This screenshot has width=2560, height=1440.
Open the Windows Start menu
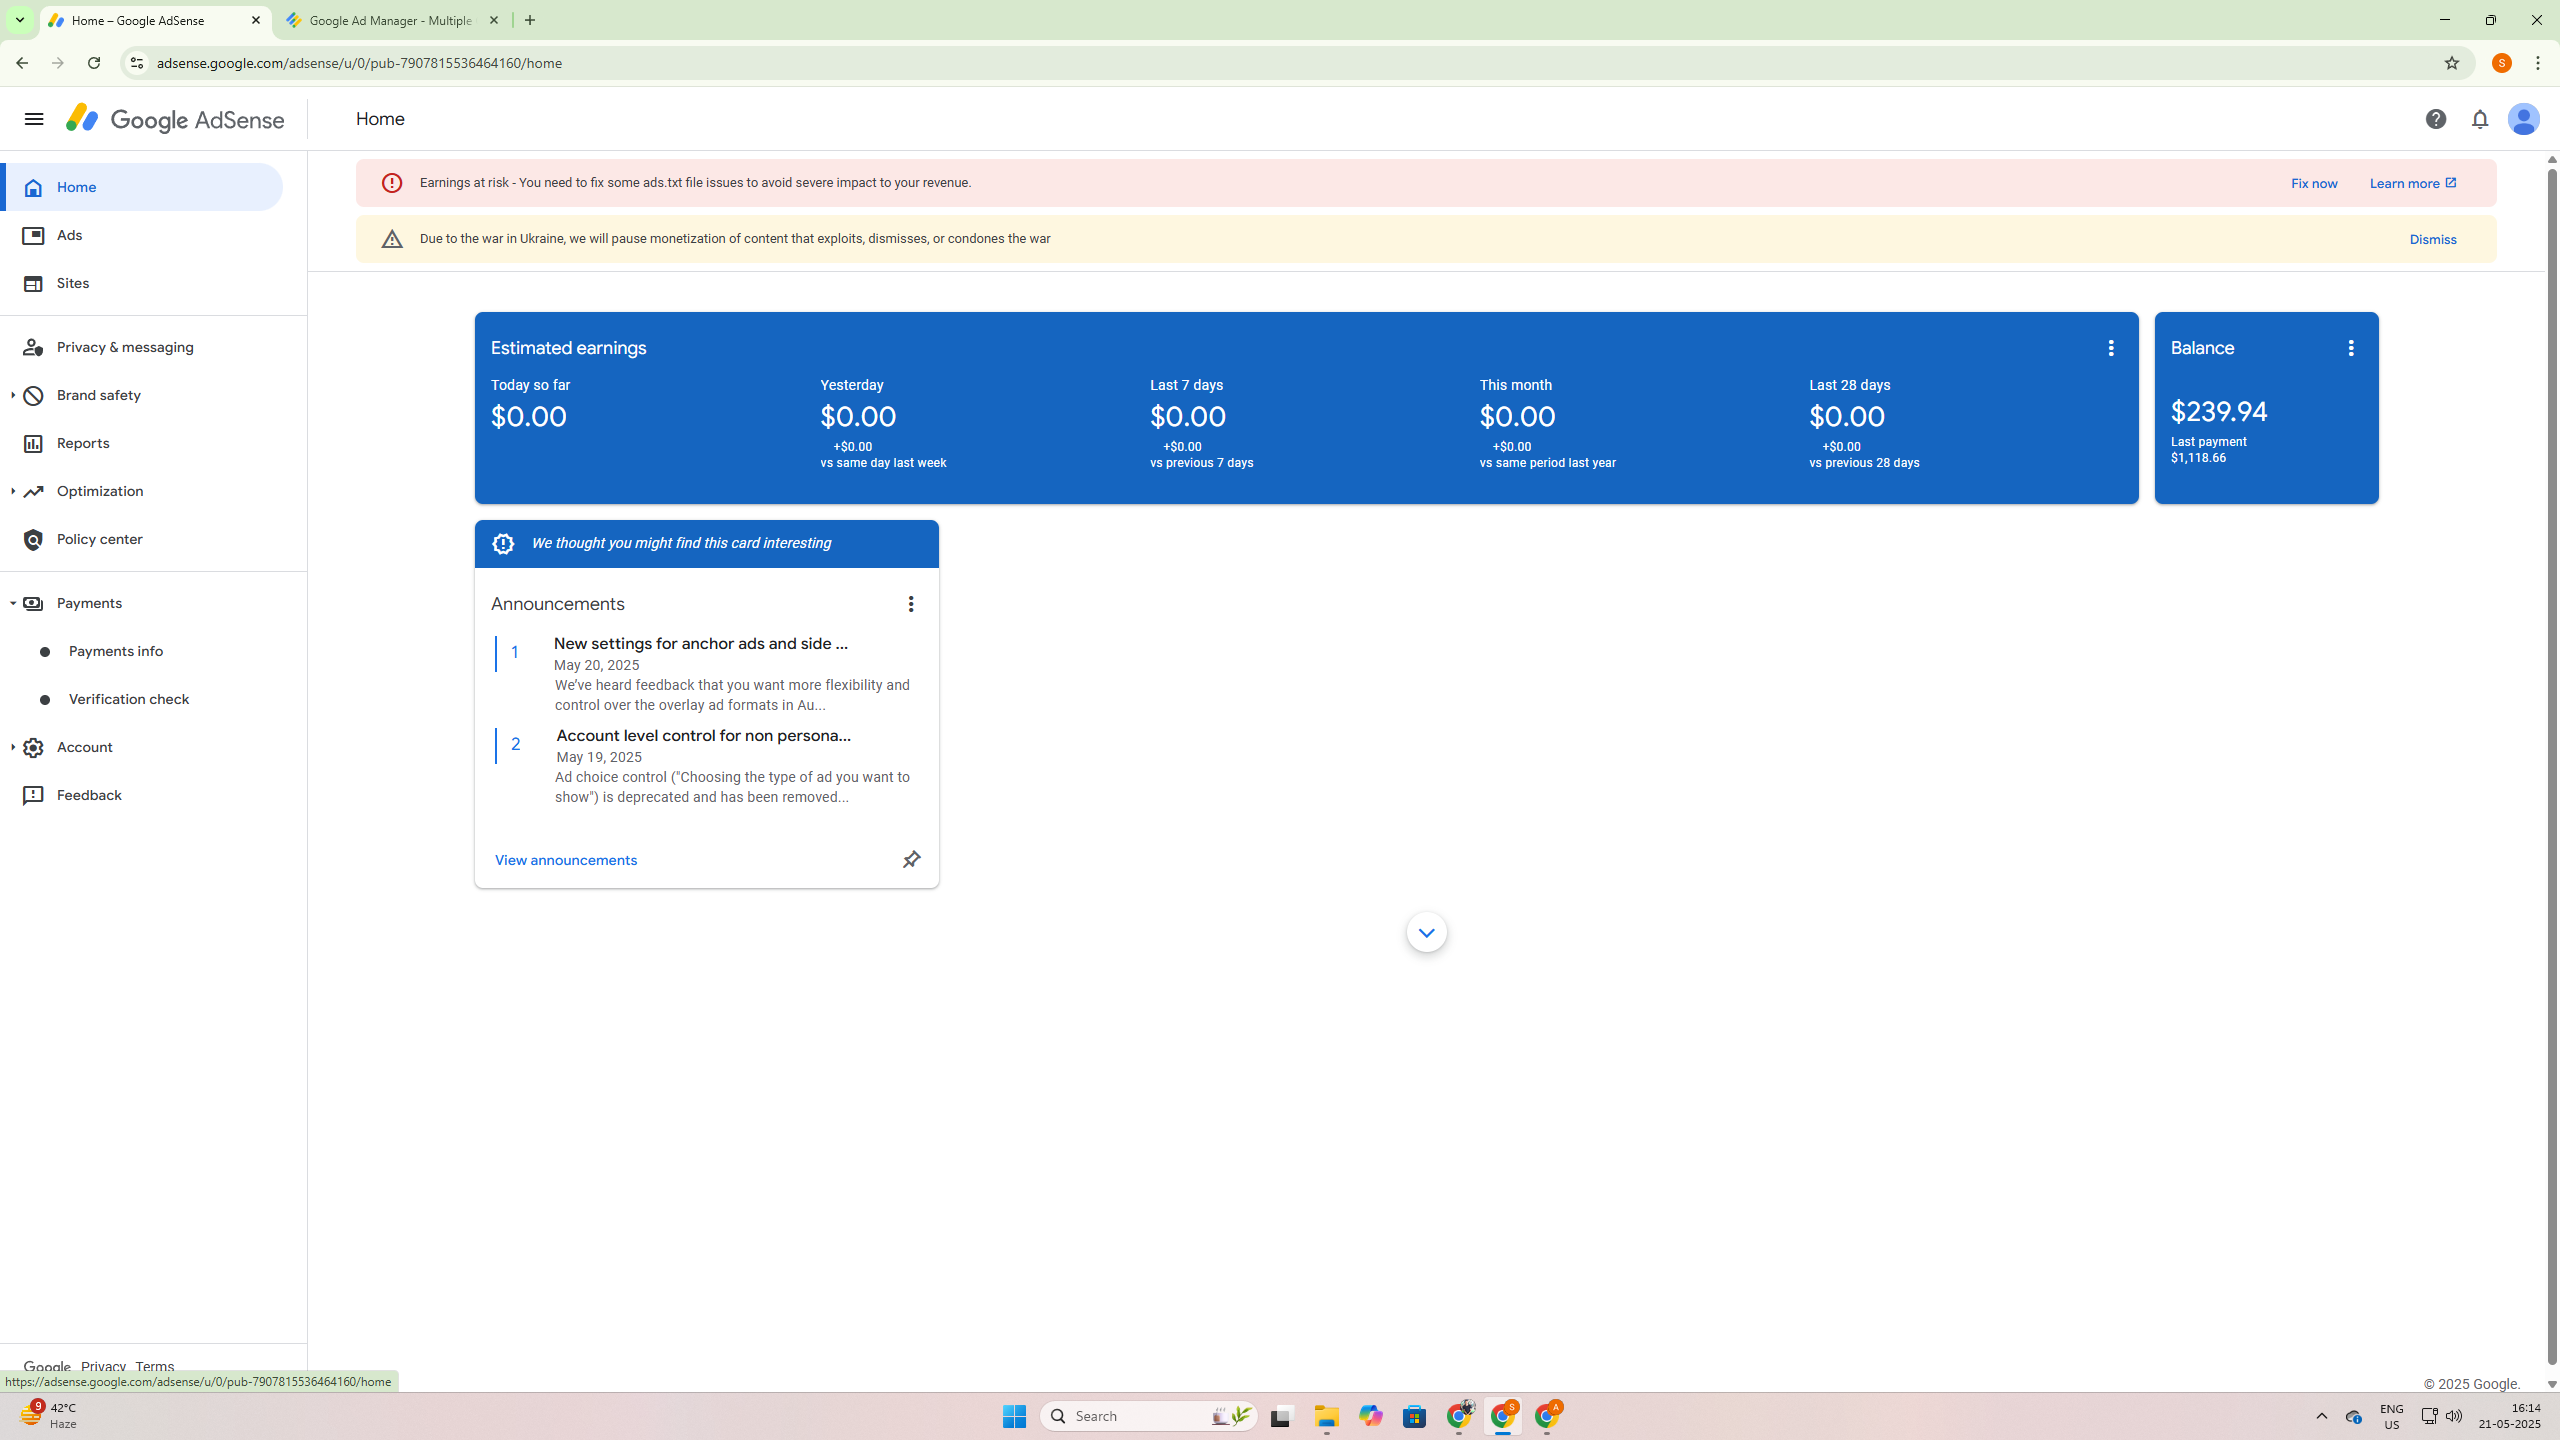1014,1416
